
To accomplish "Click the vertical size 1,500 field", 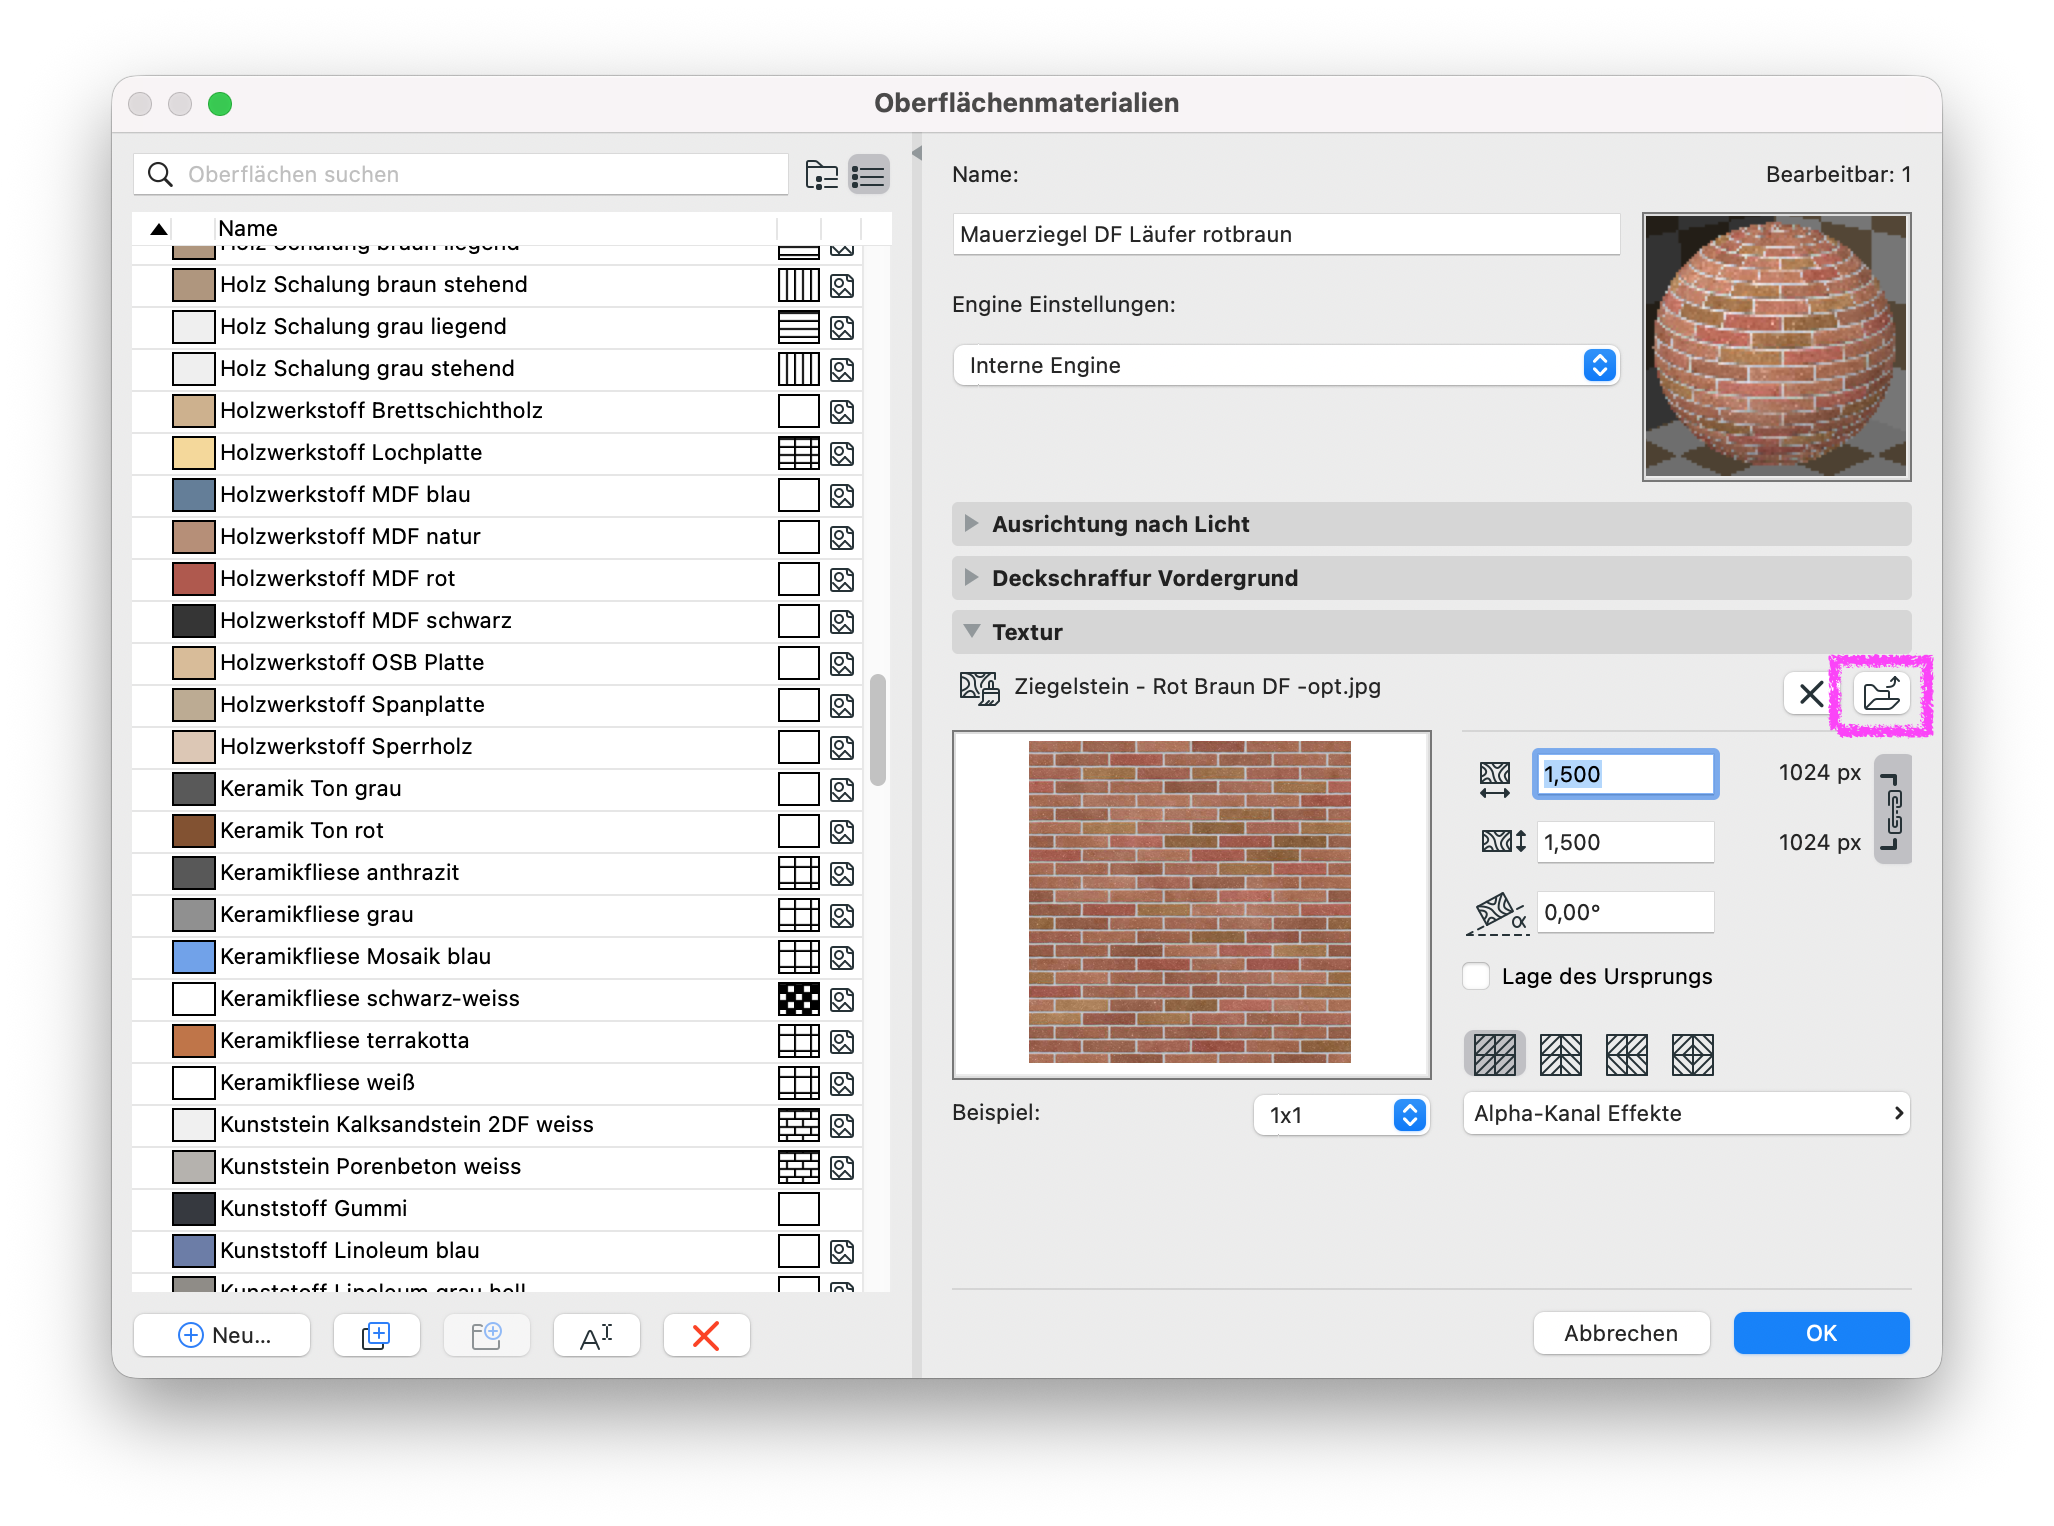I will click(x=1625, y=842).
